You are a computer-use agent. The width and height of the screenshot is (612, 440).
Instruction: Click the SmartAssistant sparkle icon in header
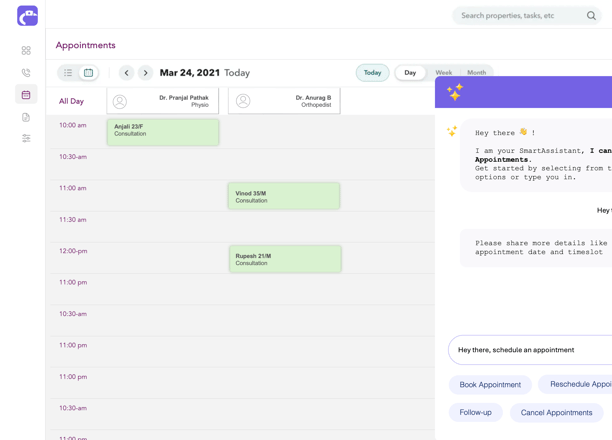click(x=455, y=92)
